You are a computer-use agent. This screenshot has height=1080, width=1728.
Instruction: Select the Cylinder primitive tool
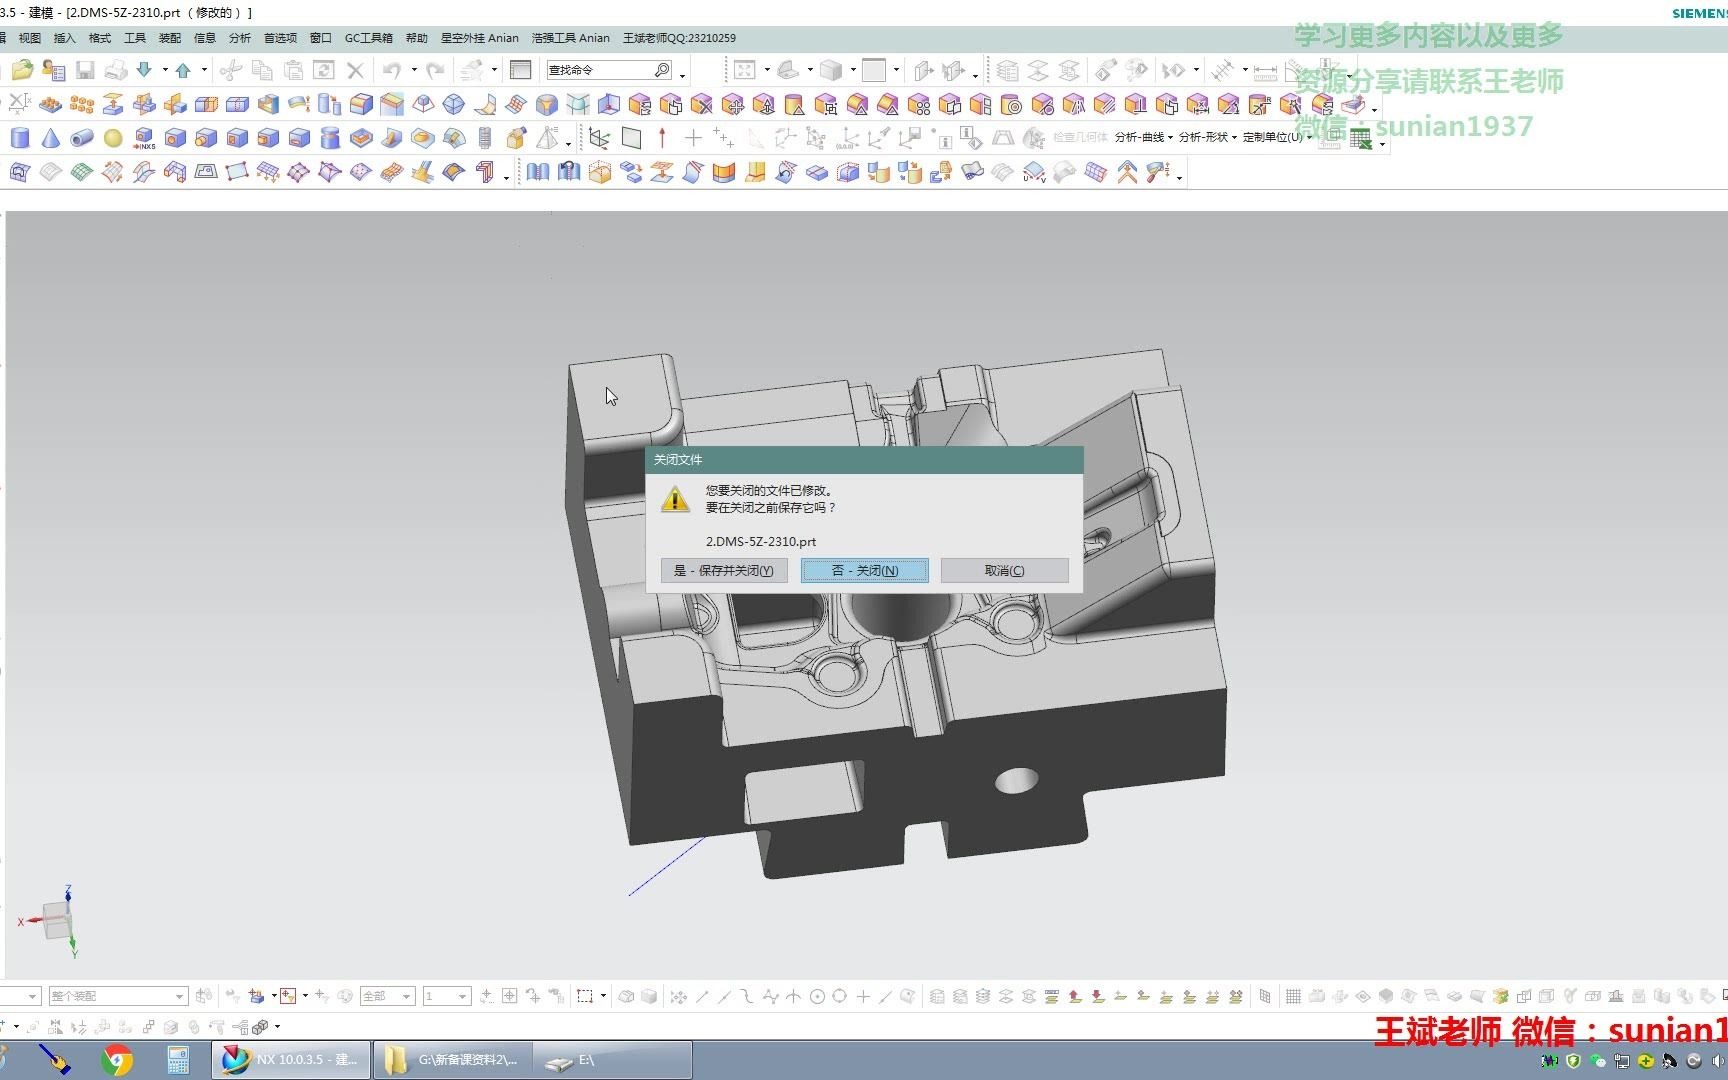tap(20, 138)
